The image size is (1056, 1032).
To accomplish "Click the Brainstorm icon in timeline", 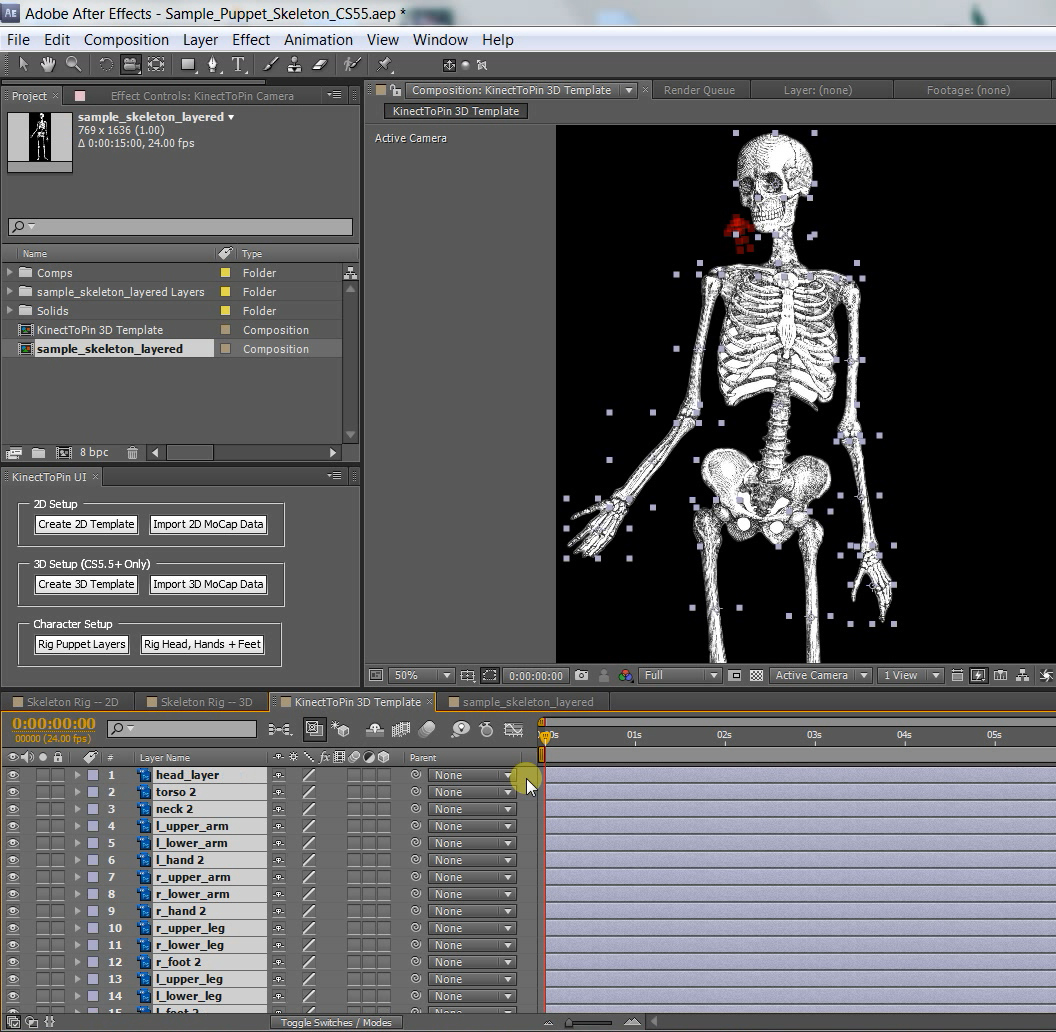I will (x=461, y=729).
